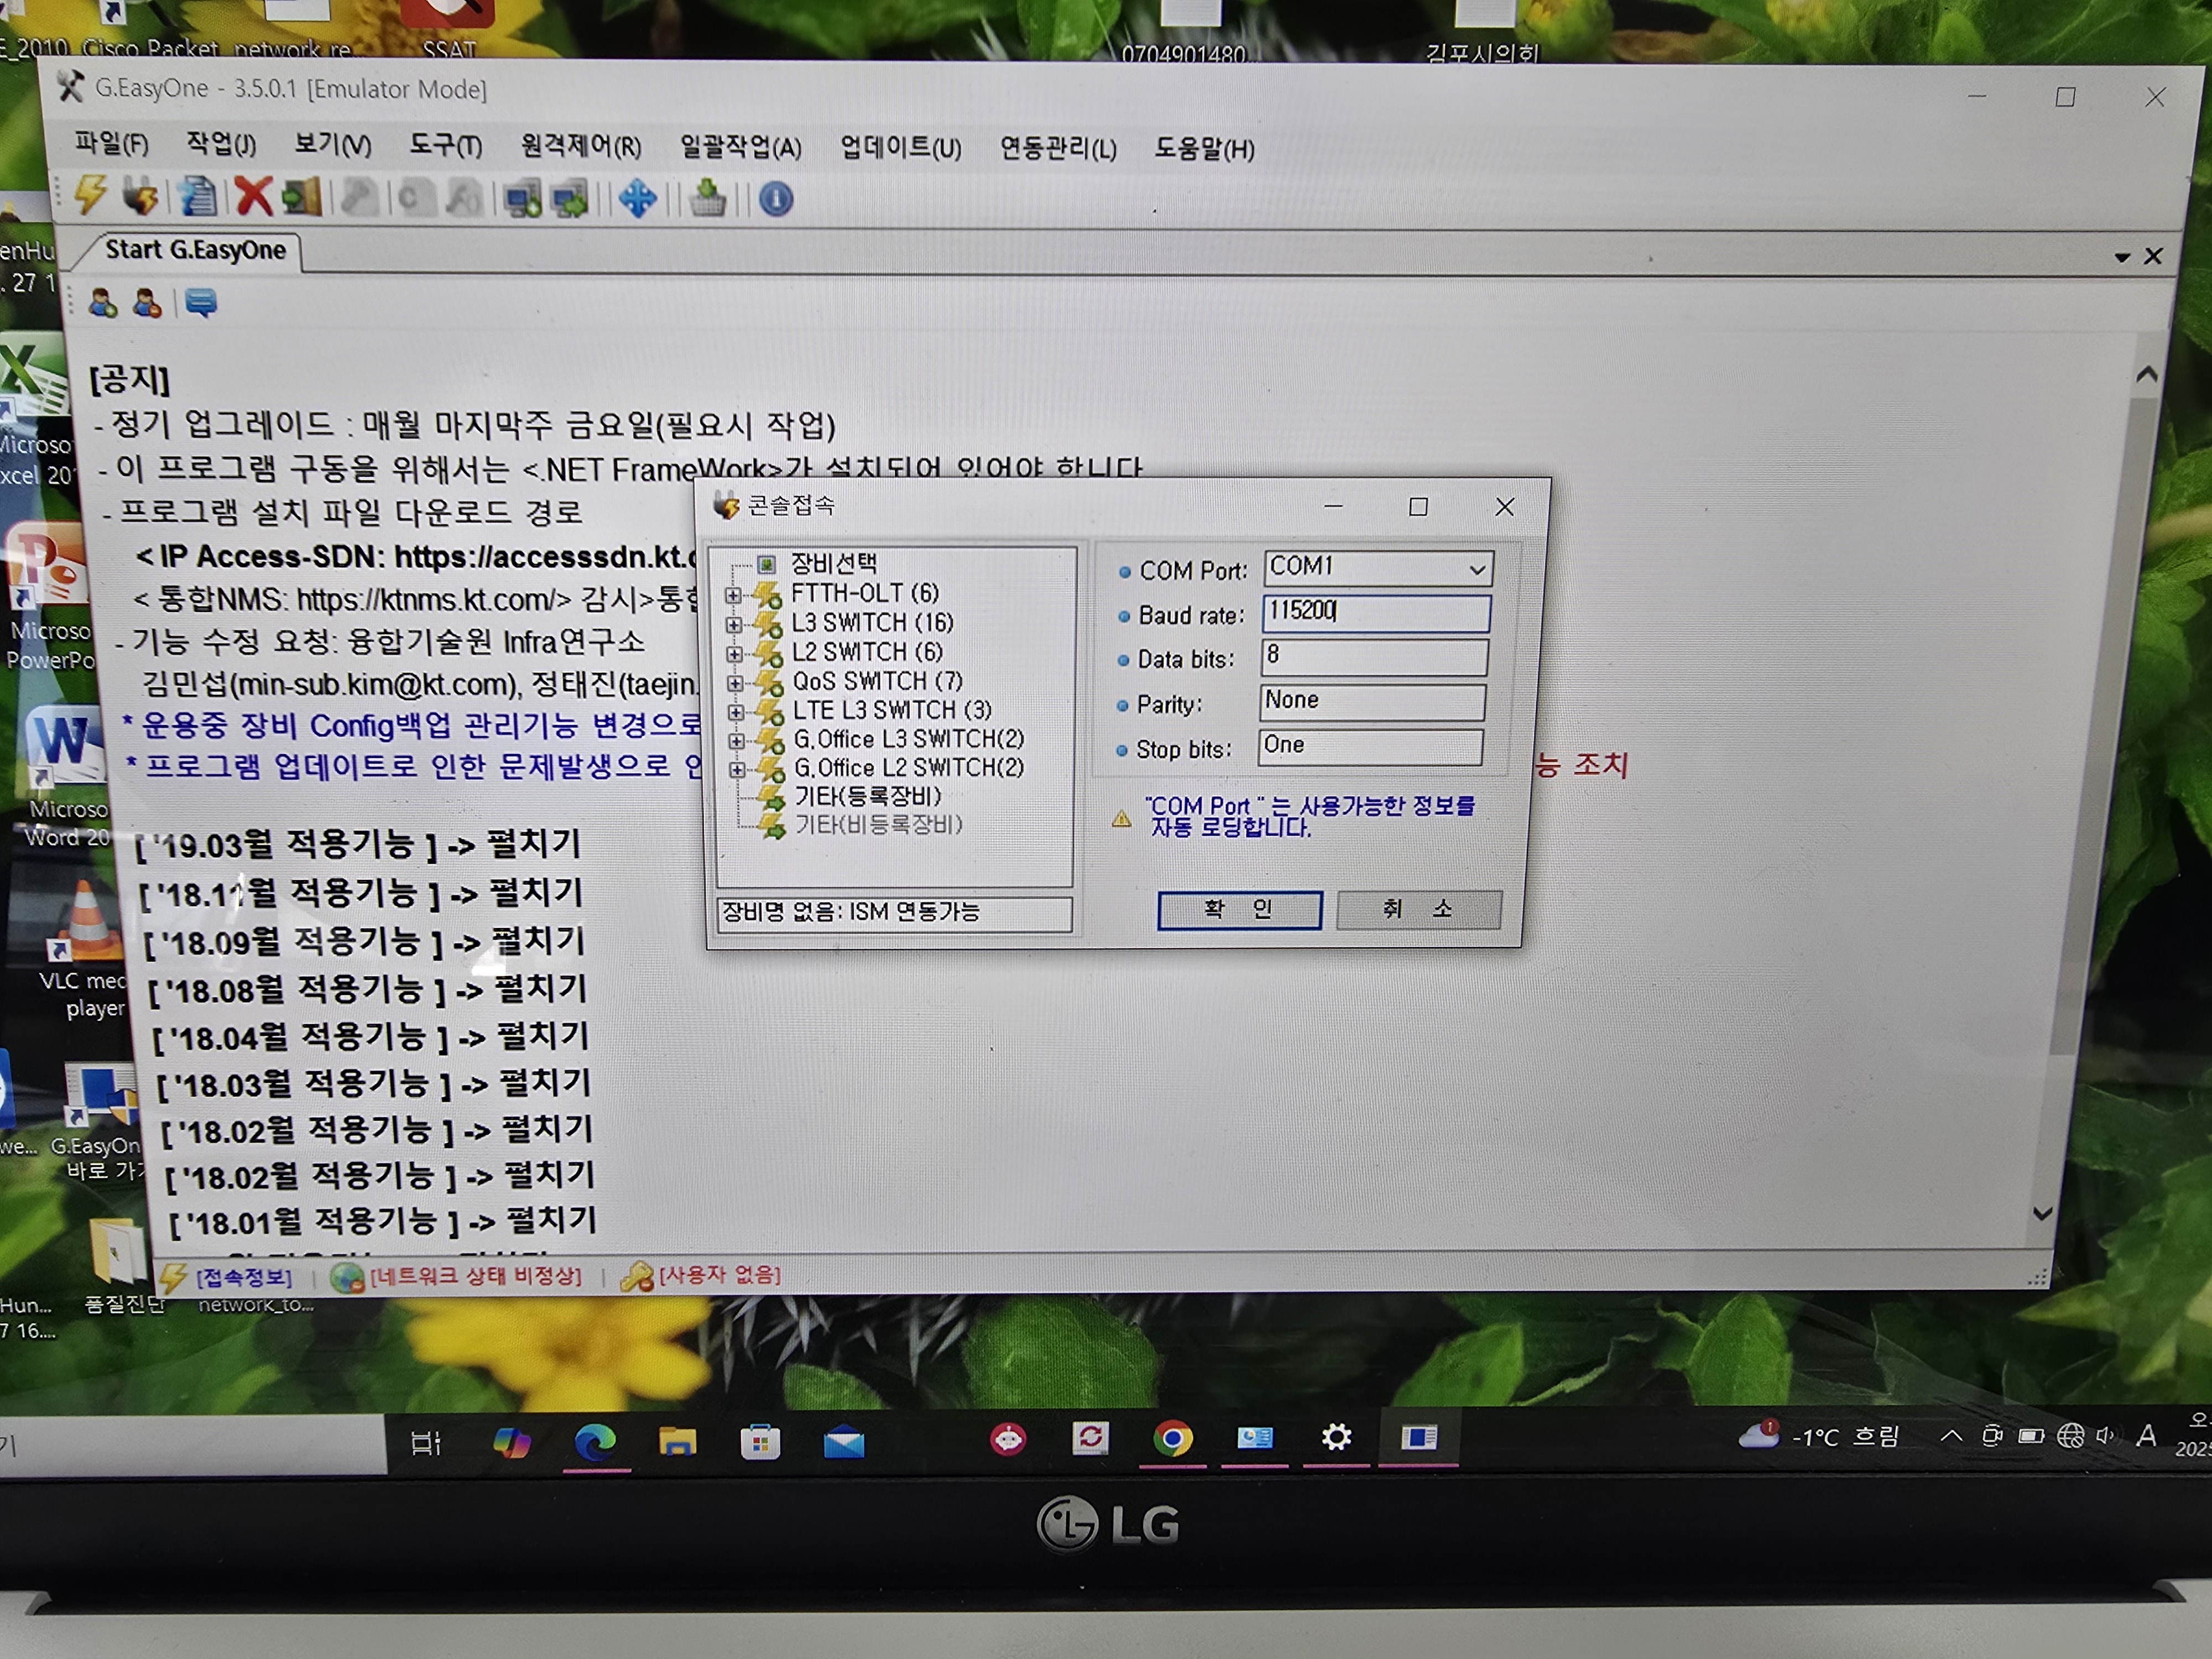
Task: Select the 장비선택 root tree item
Action: (x=834, y=563)
